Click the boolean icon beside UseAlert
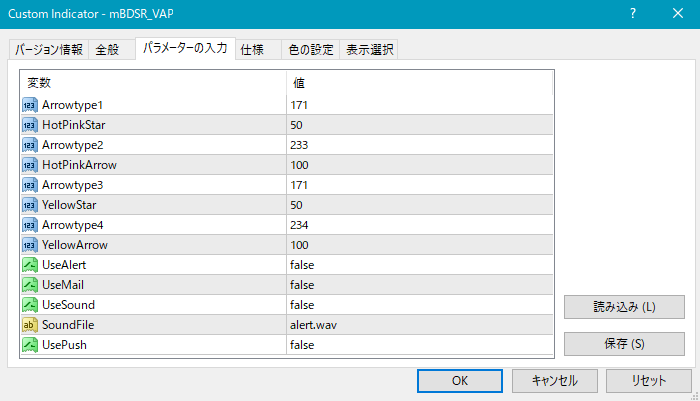The height and width of the screenshot is (401, 700). pyautogui.click(x=29, y=265)
